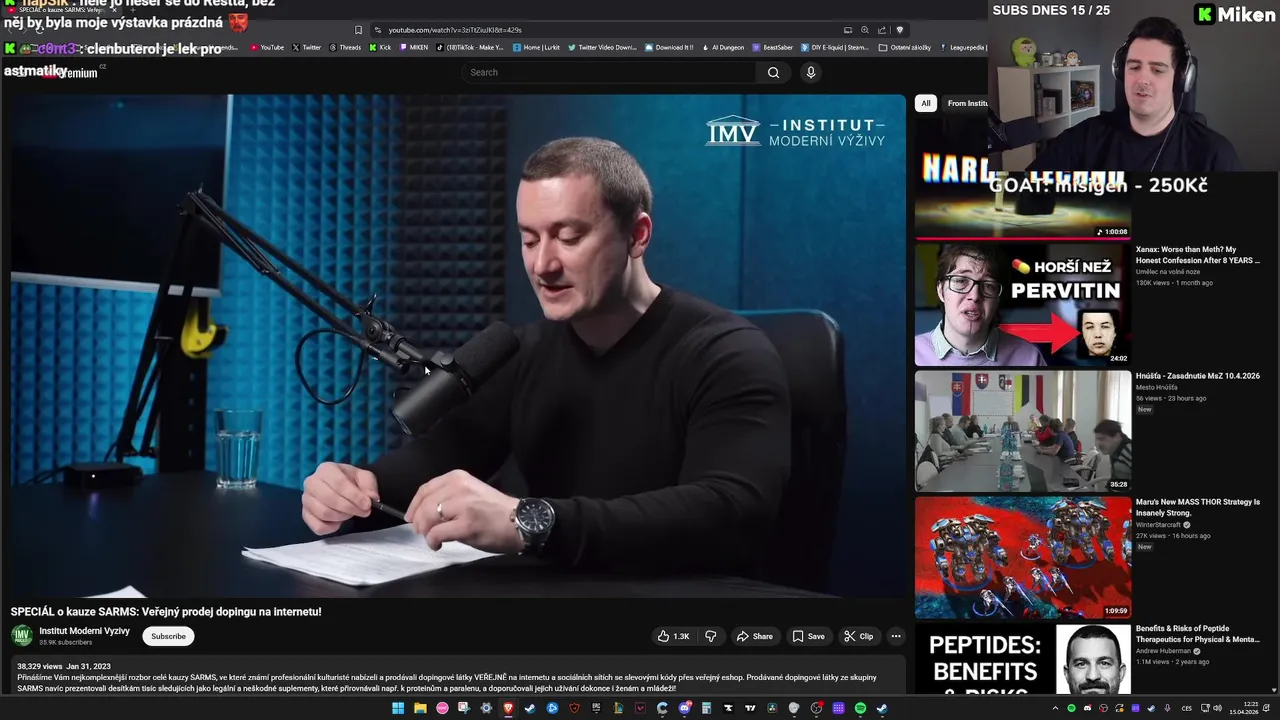Open Andrew Huberman channel link

click(1163, 651)
